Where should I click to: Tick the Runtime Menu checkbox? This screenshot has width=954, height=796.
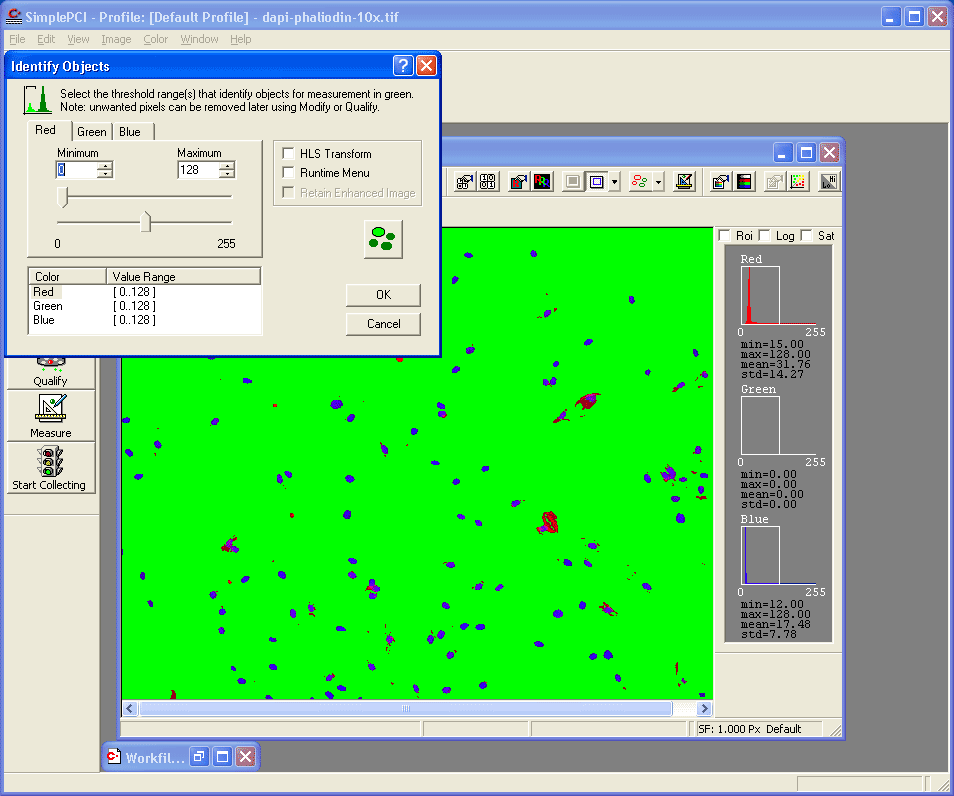[289, 173]
